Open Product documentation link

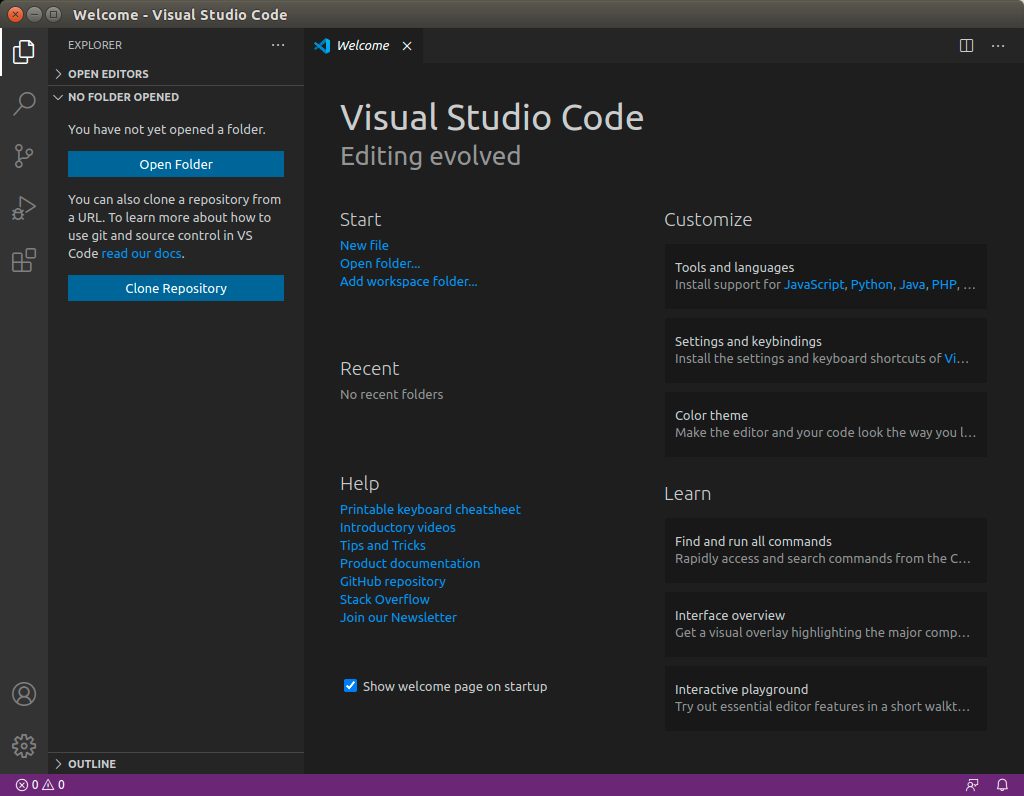tap(410, 563)
